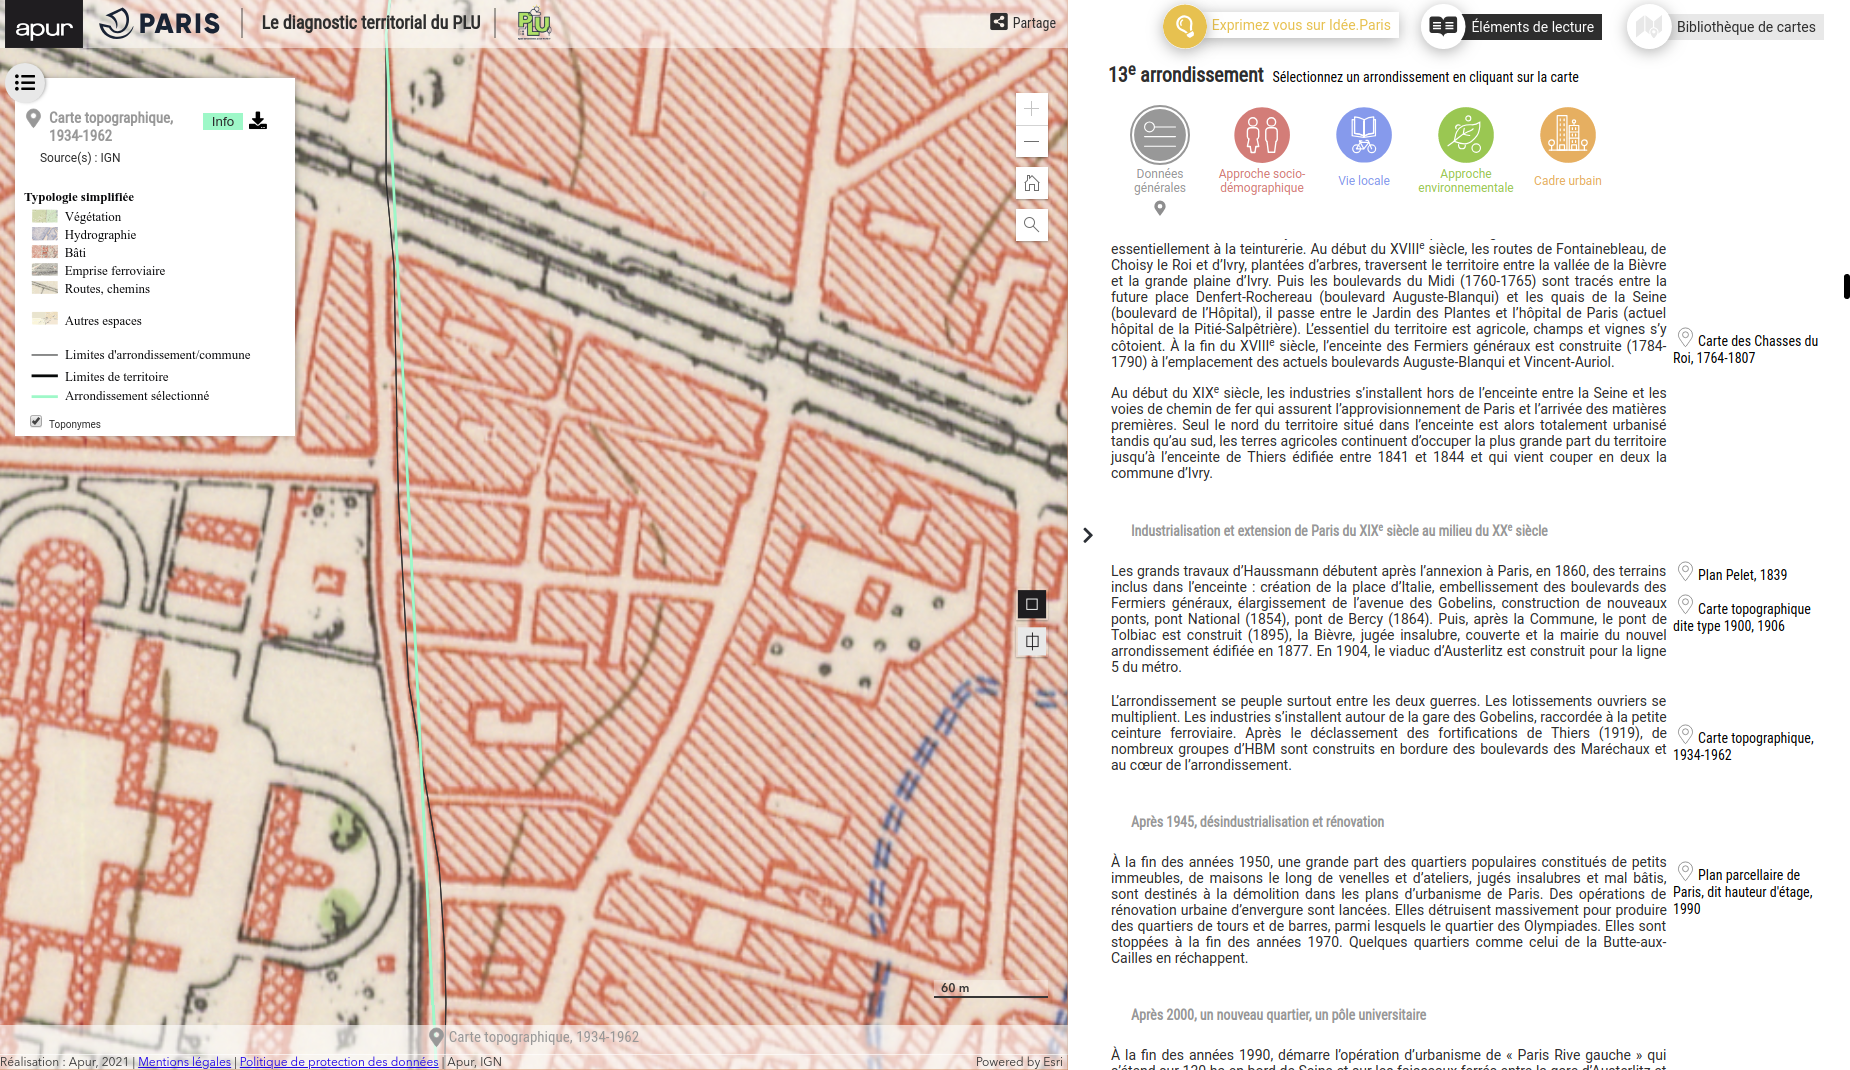Zoom in on the map
The width and height of the screenshot is (1850, 1070).
click(1031, 108)
